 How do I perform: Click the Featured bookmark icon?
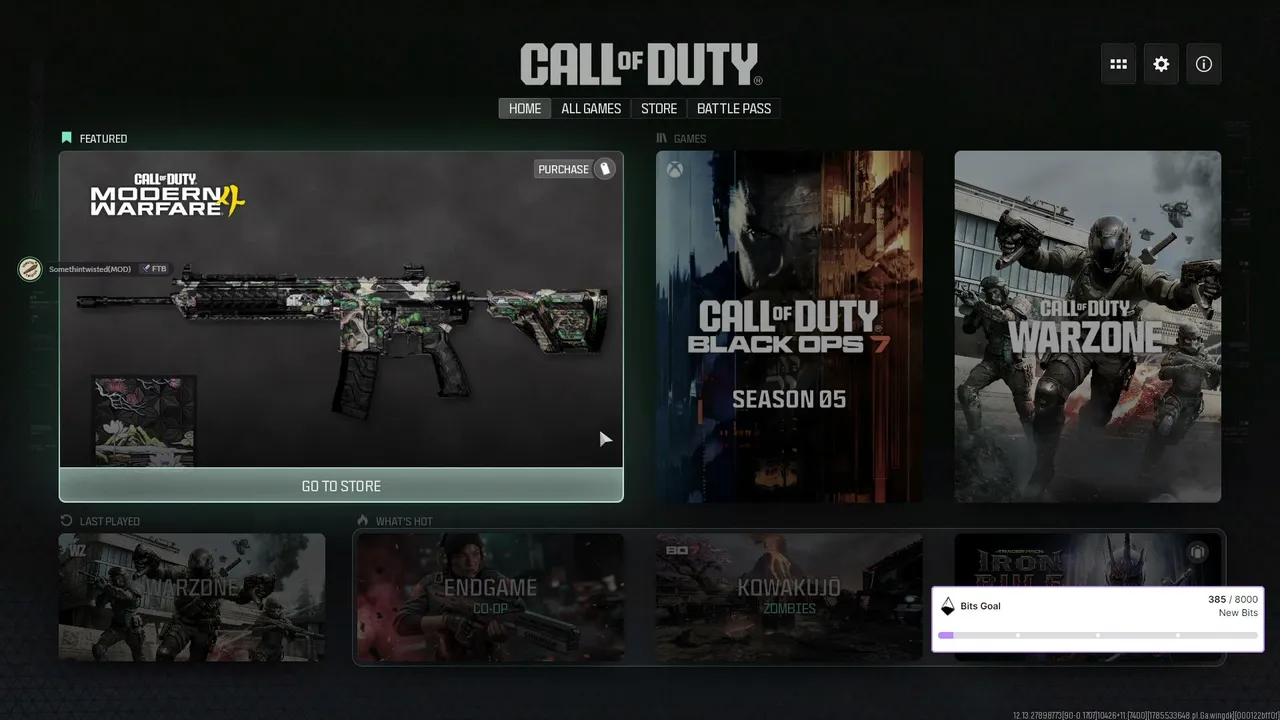tap(66, 138)
